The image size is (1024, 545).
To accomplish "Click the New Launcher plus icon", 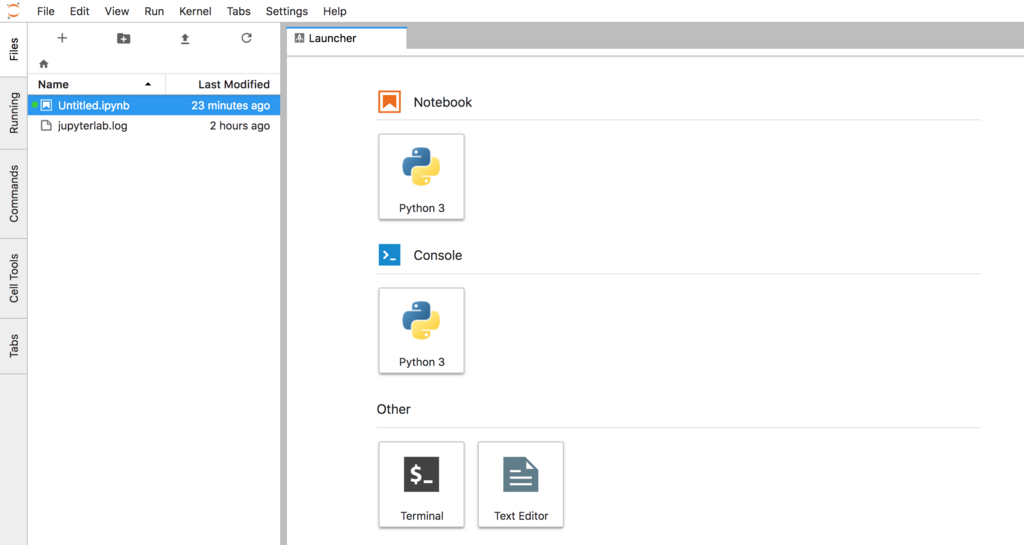I will 62,38.
